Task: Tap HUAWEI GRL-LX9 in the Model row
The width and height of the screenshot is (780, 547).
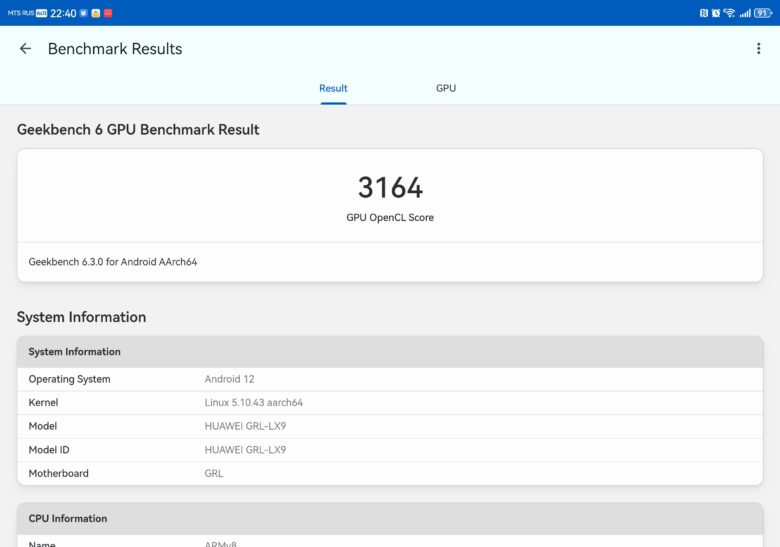Action: tap(245, 426)
